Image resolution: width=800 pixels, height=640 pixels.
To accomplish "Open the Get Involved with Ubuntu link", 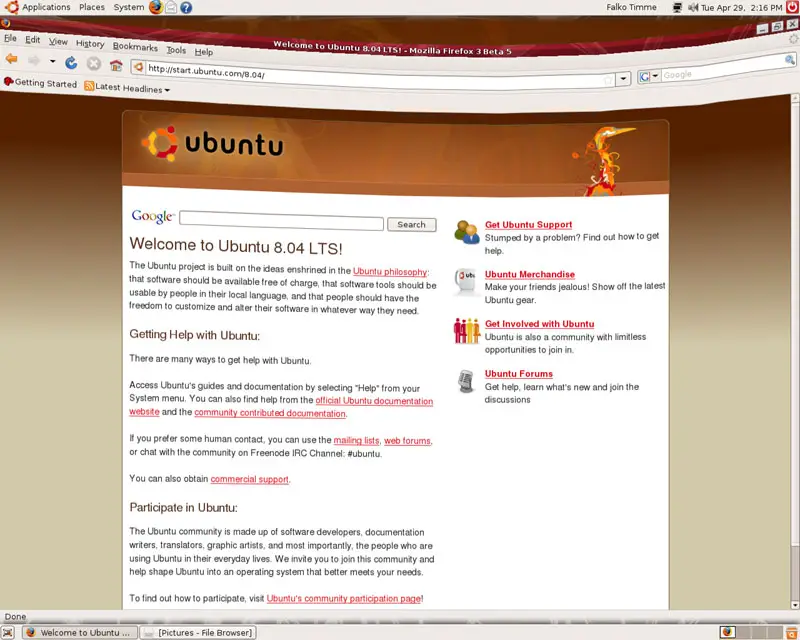I will (539, 324).
